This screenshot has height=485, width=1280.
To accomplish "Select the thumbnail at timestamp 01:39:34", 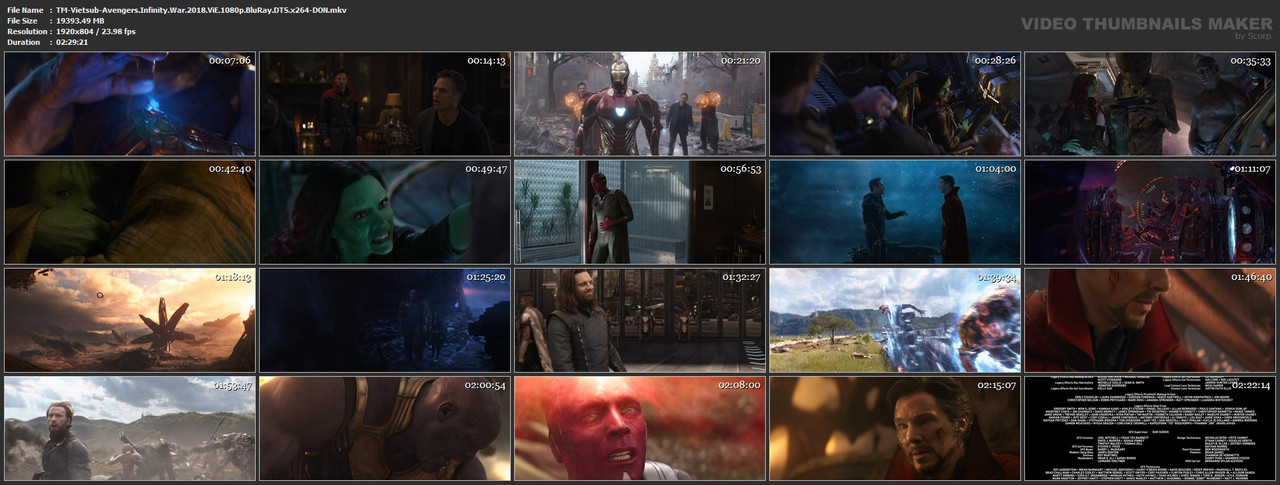I will point(895,320).
